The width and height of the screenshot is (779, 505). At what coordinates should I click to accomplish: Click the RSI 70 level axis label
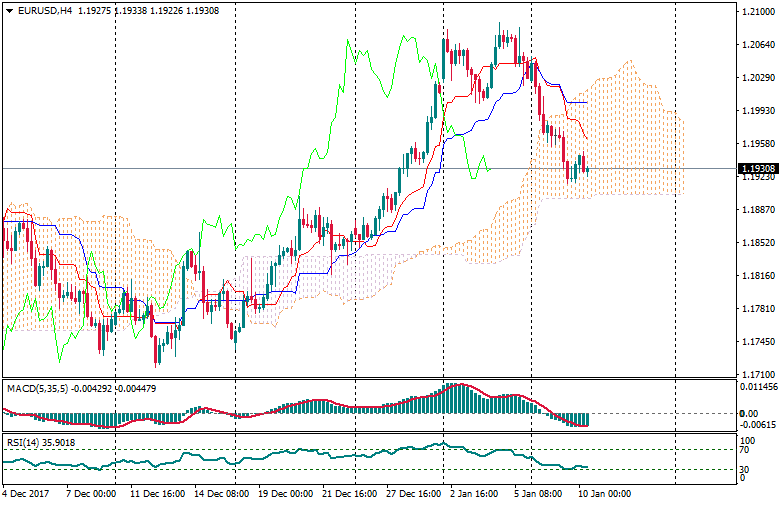click(x=744, y=450)
